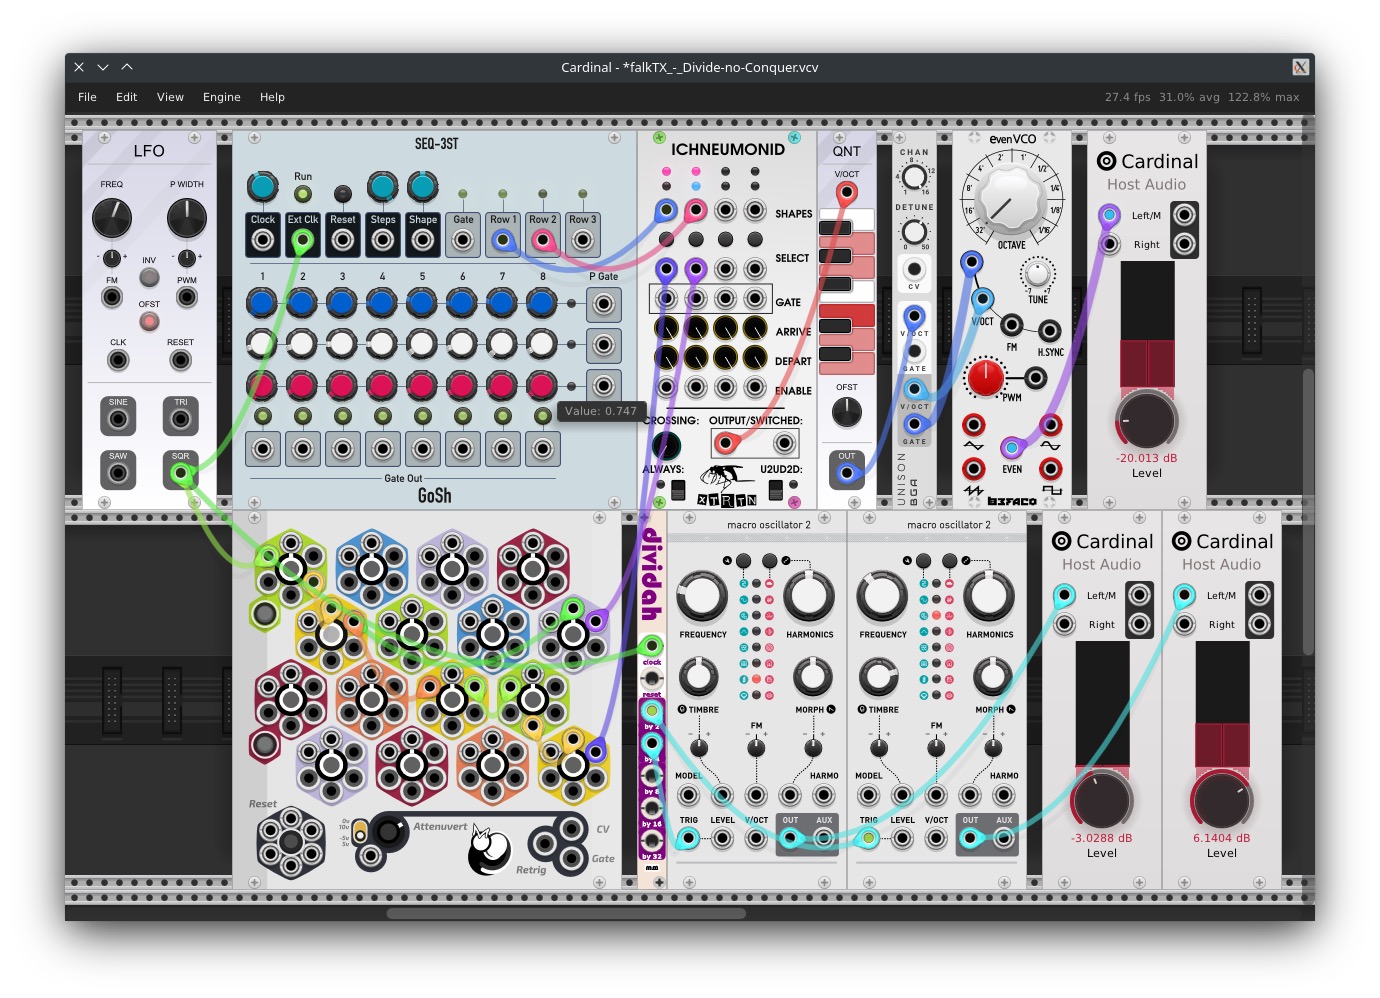Toggle the Ichneumonid ALWAYS switch
The image size is (1380, 998).
pos(678,490)
